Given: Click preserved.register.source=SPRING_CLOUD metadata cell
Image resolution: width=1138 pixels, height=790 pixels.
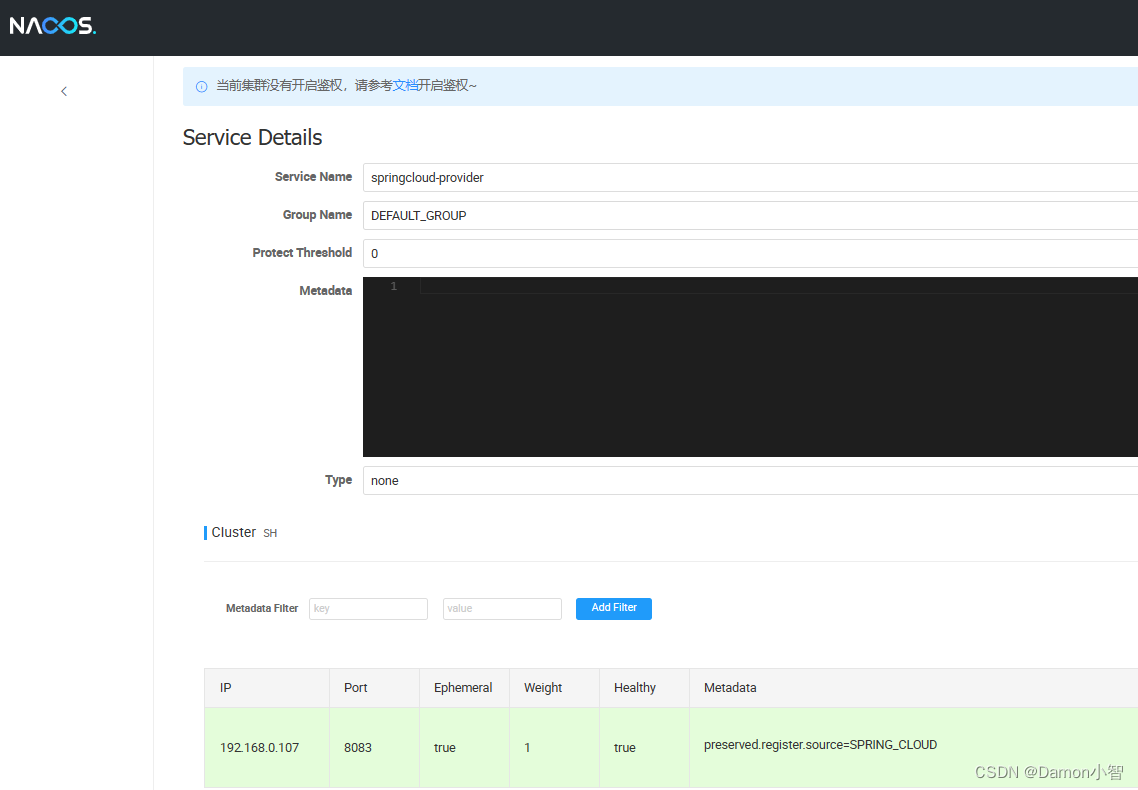Looking at the screenshot, I should coord(913,747).
